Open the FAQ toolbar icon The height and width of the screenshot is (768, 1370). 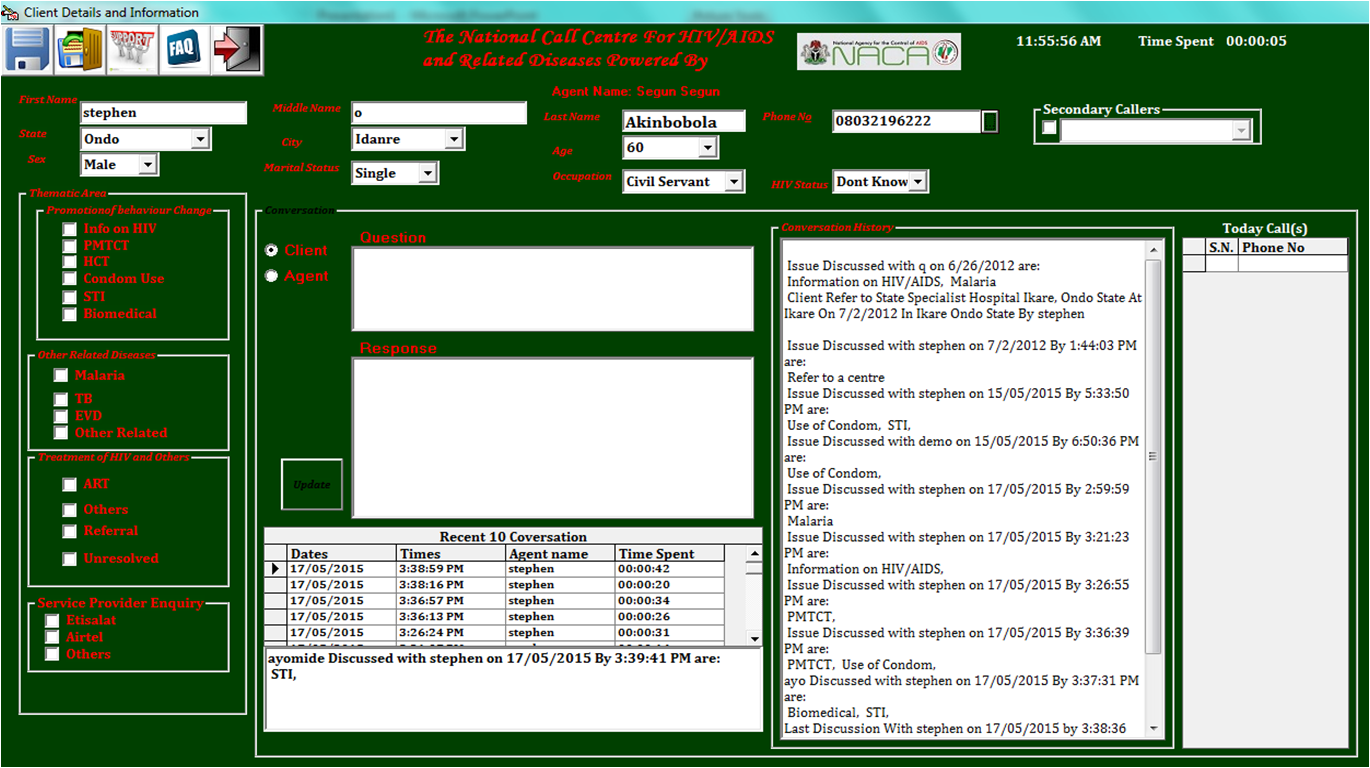(185, 49)
